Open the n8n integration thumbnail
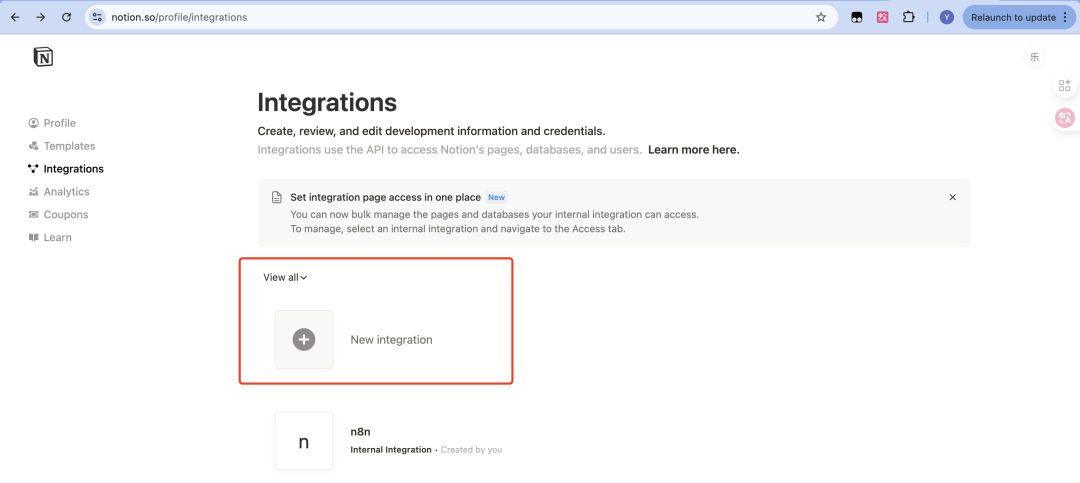This screenshot has height=483, width=1080. point(304,441)
